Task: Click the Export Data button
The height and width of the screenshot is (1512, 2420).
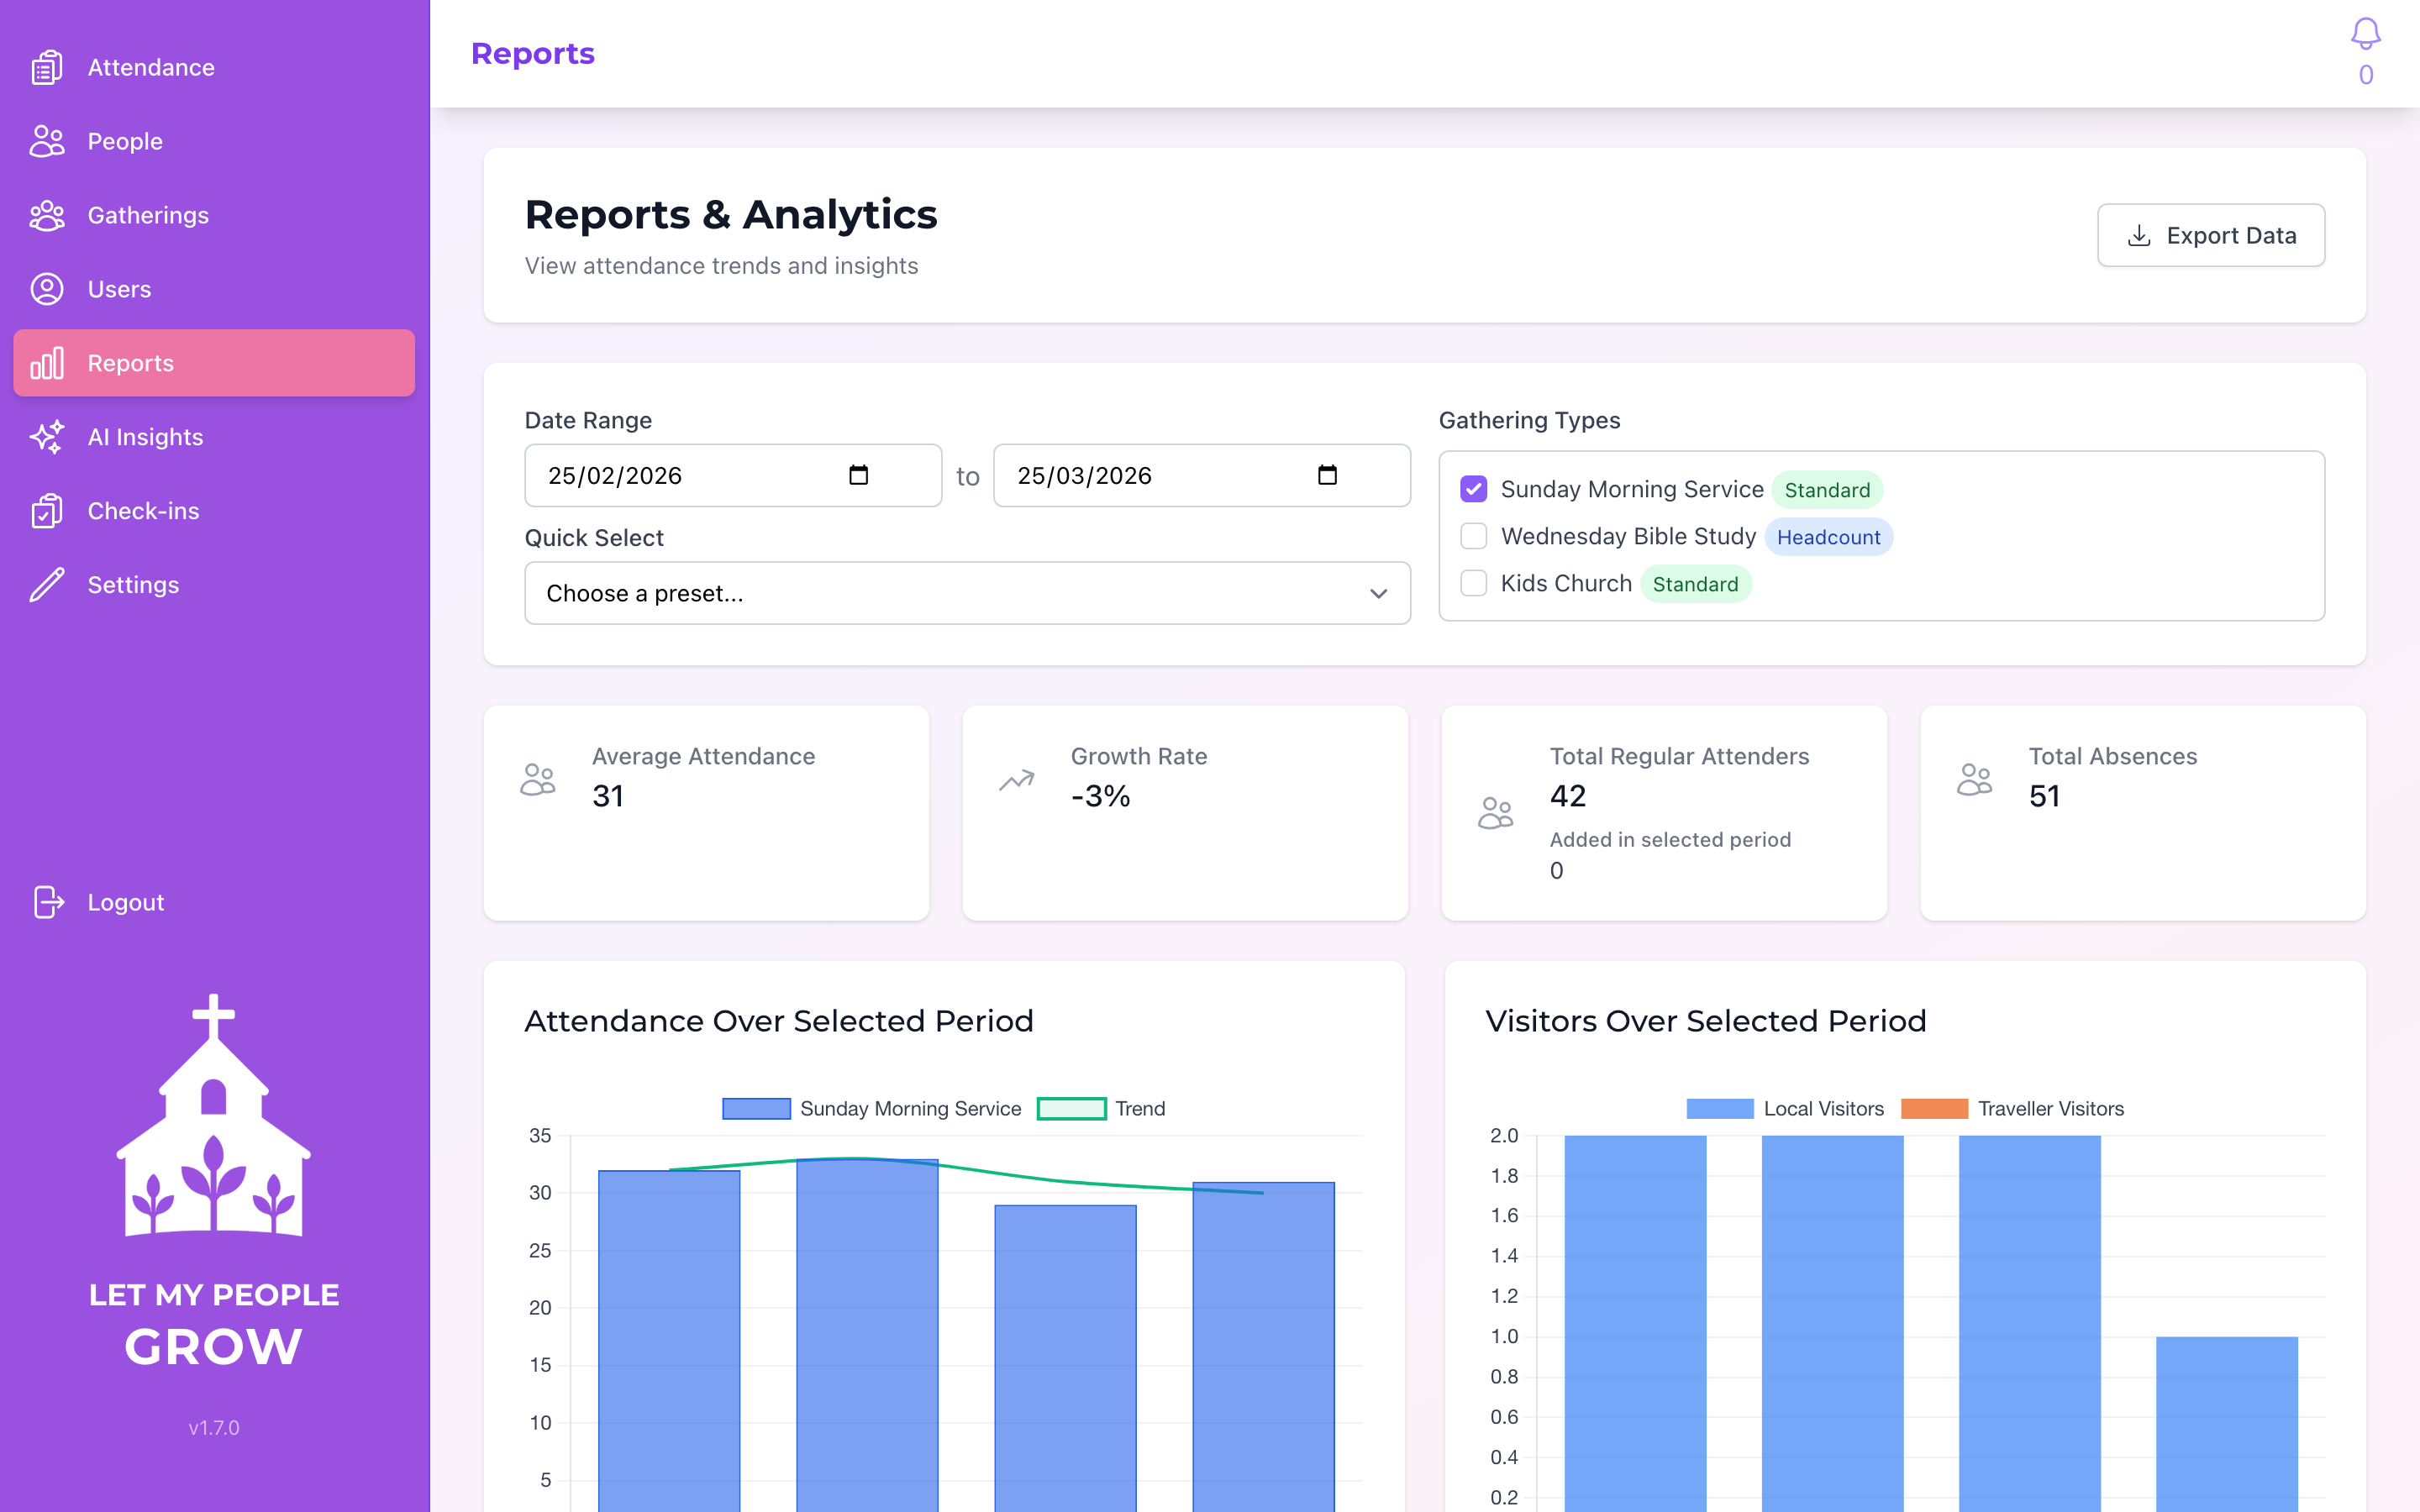Action: pos(2211,235)
